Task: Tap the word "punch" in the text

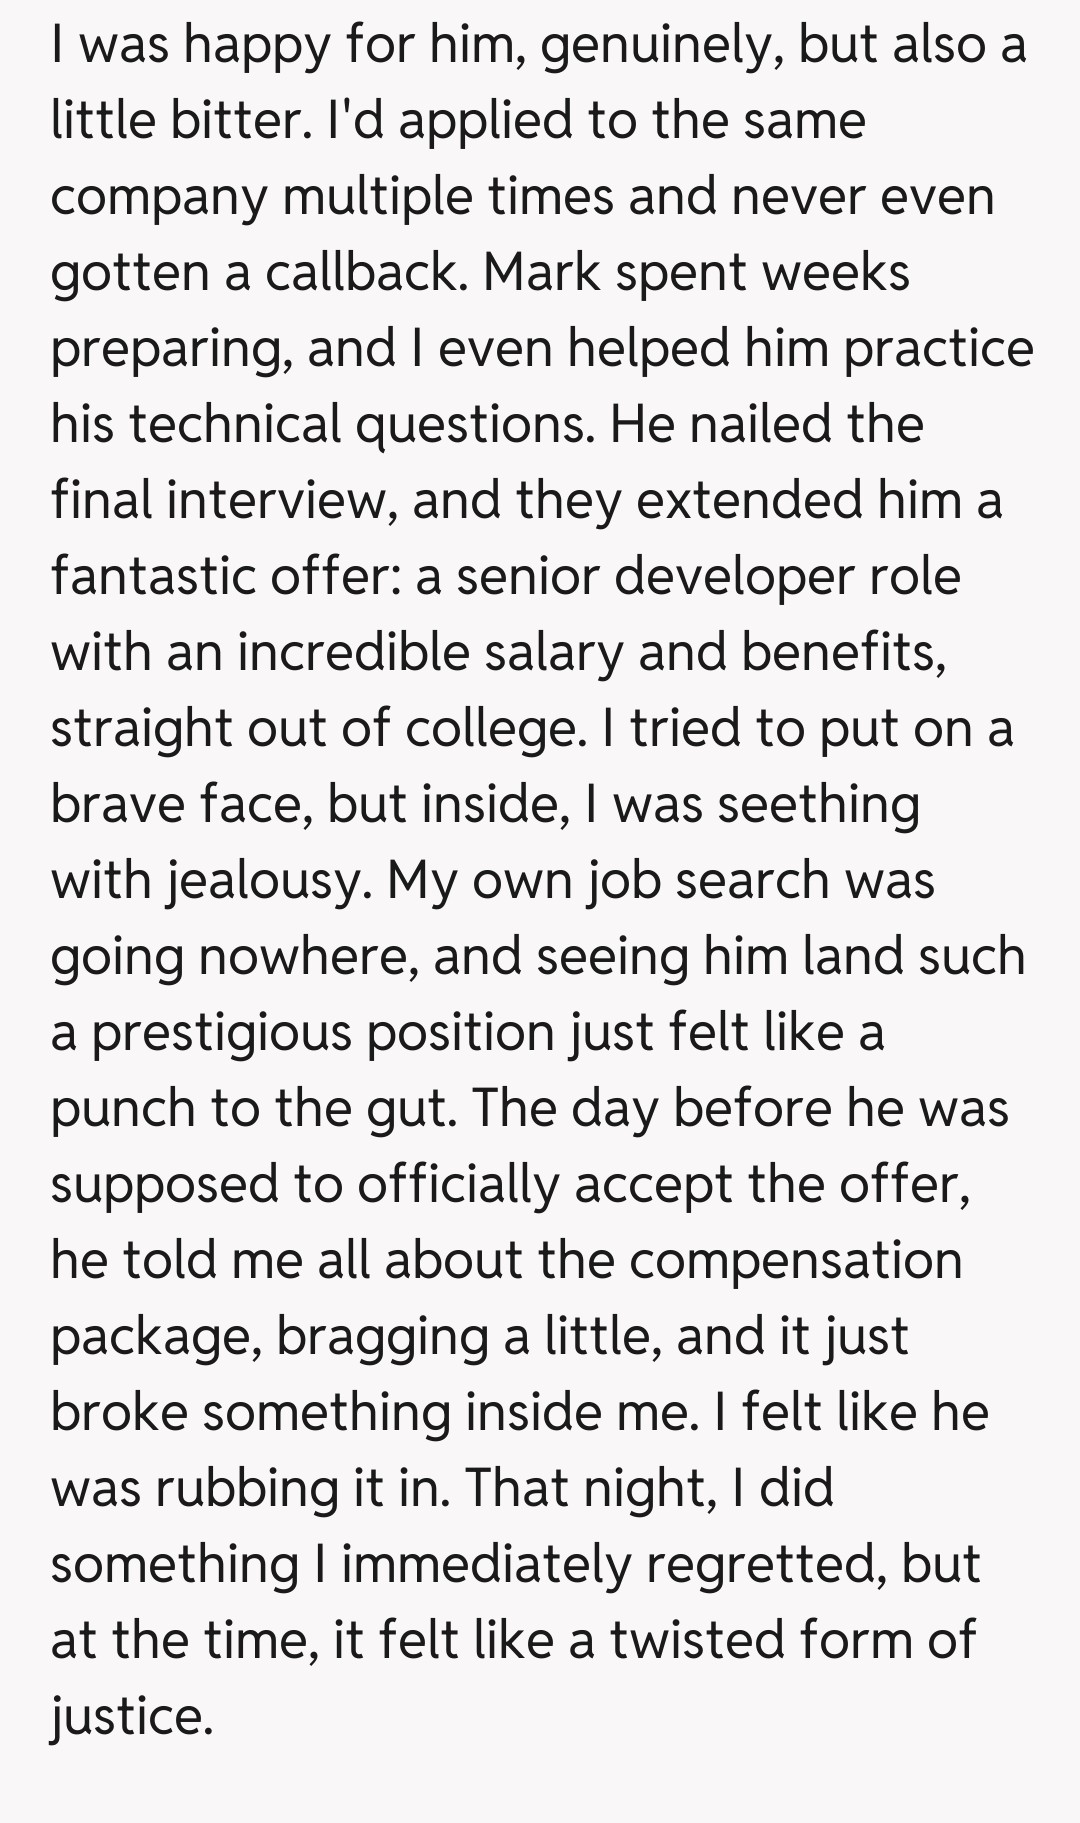Action: (123, 1109)
